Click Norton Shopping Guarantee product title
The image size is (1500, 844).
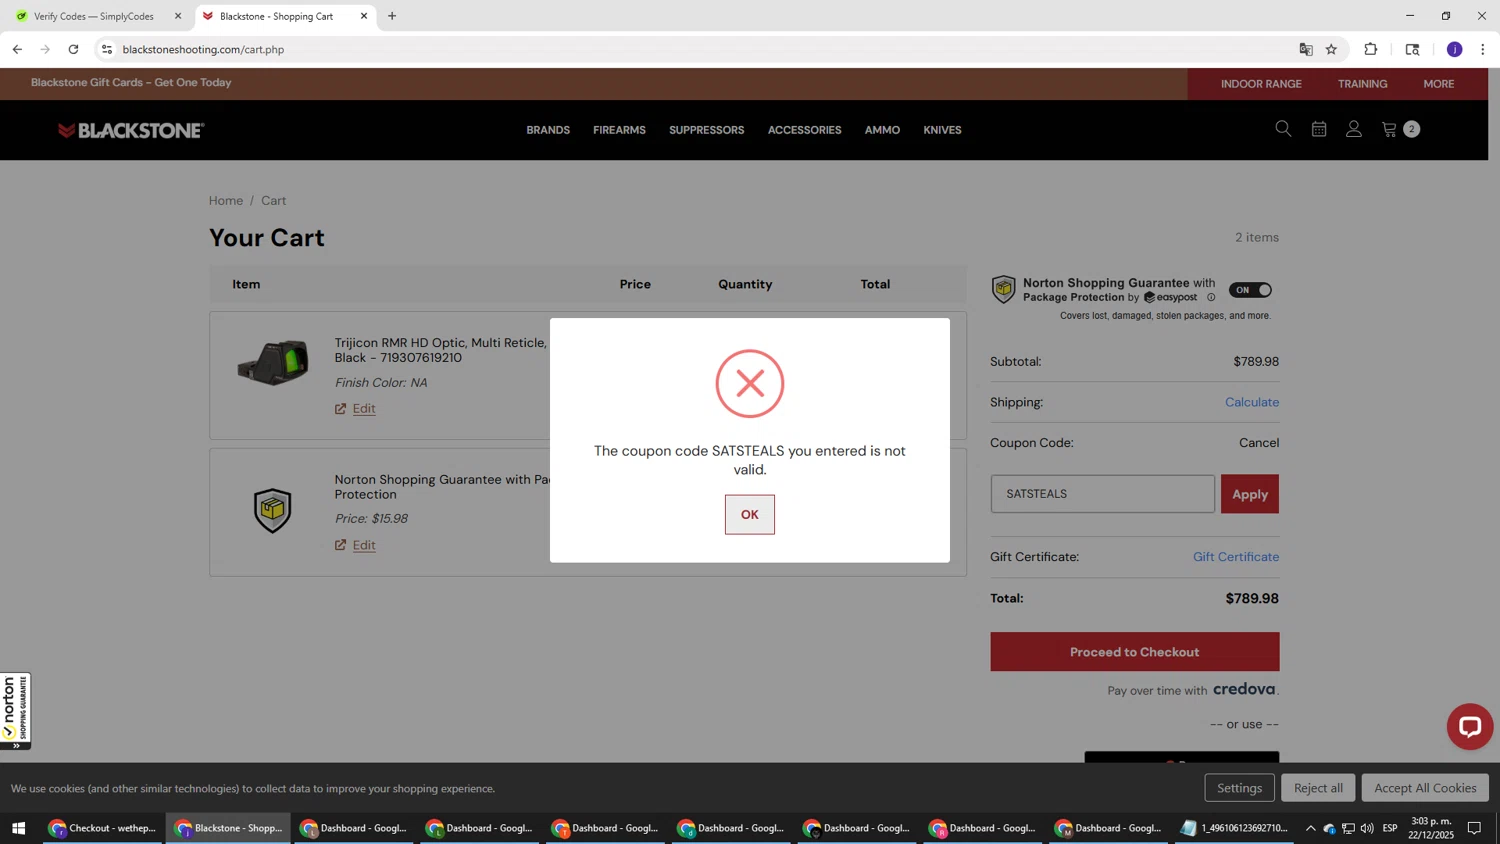pos(442,487)
